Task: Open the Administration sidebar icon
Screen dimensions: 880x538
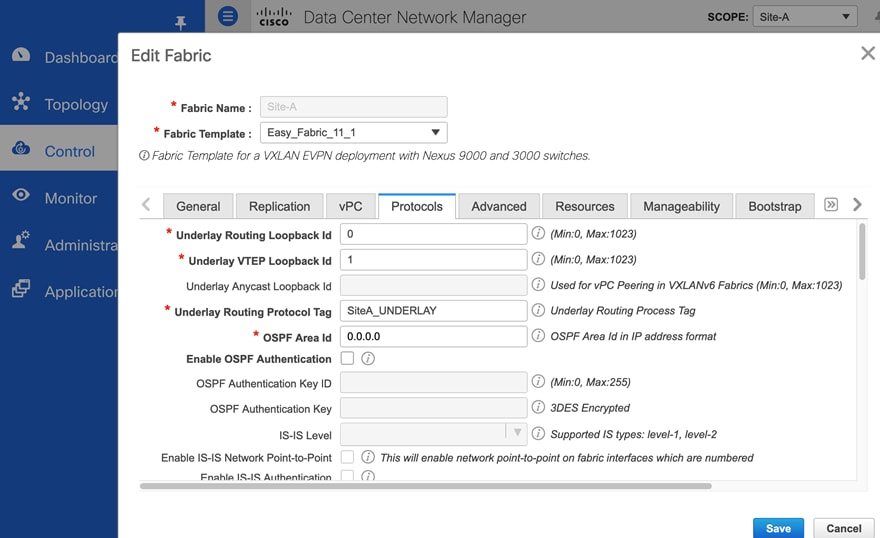Action: point(21,243)
